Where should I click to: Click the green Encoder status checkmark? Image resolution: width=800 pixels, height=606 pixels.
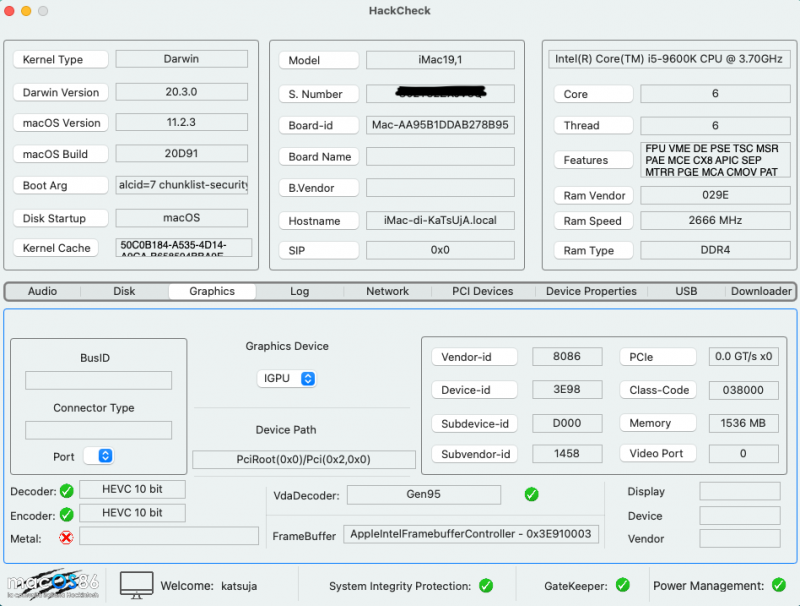click(x=67, y=514)
